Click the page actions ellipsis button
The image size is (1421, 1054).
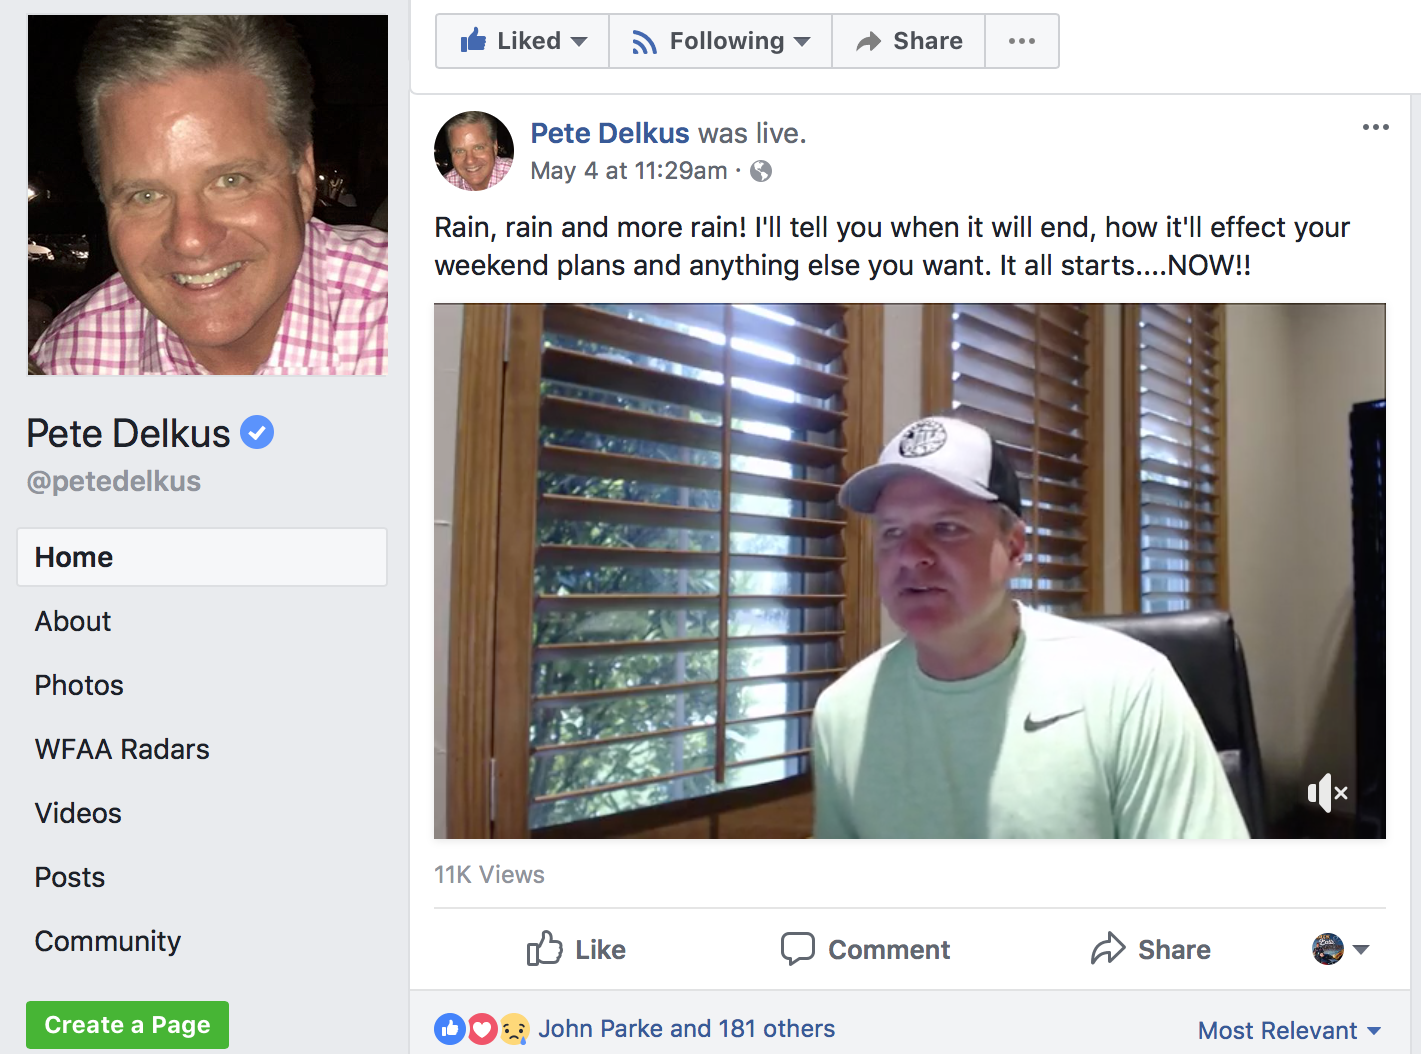(x=1021, y=41)
